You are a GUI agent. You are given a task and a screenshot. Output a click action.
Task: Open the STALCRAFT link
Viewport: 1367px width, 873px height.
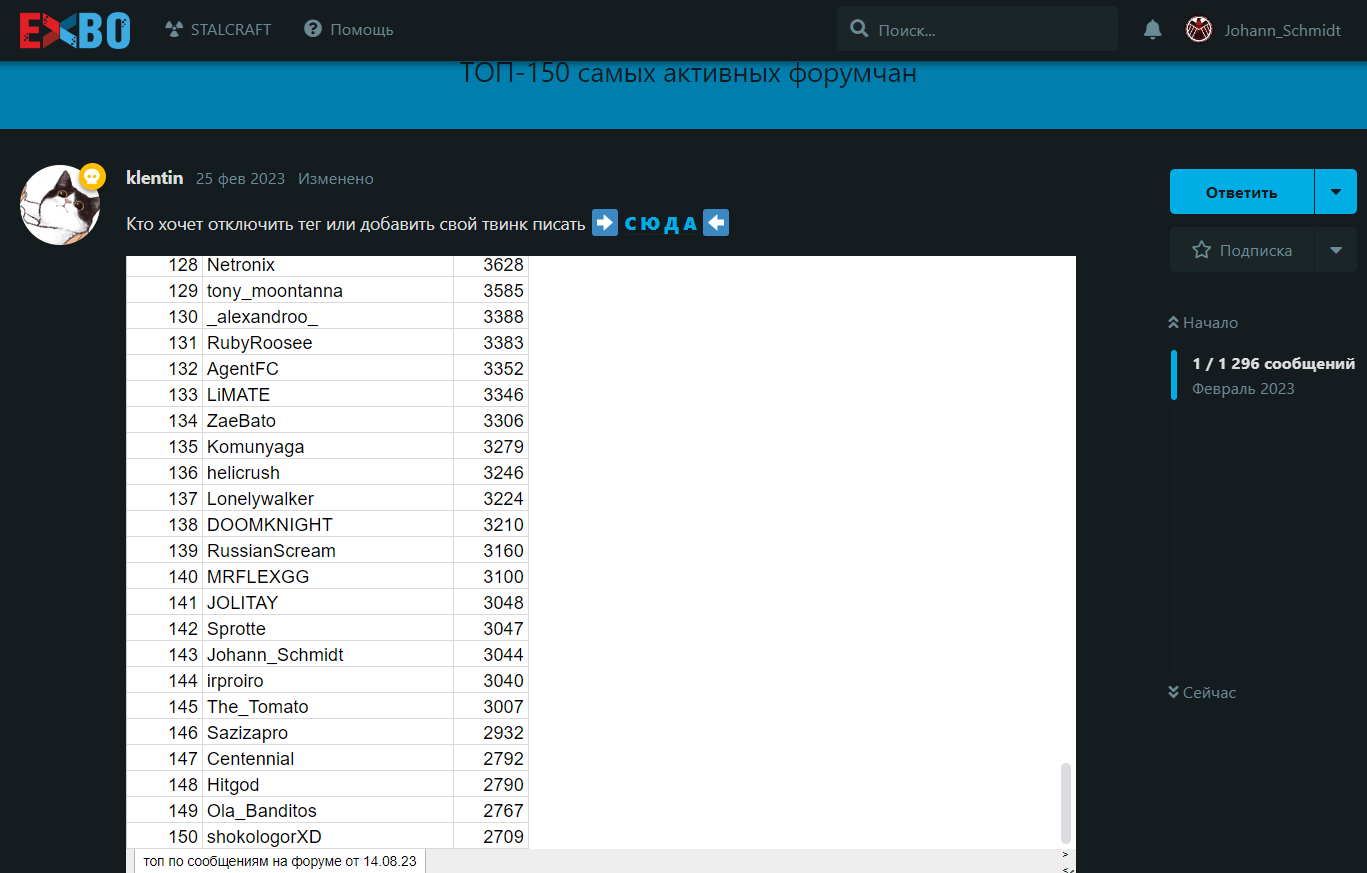coord(218,30)
